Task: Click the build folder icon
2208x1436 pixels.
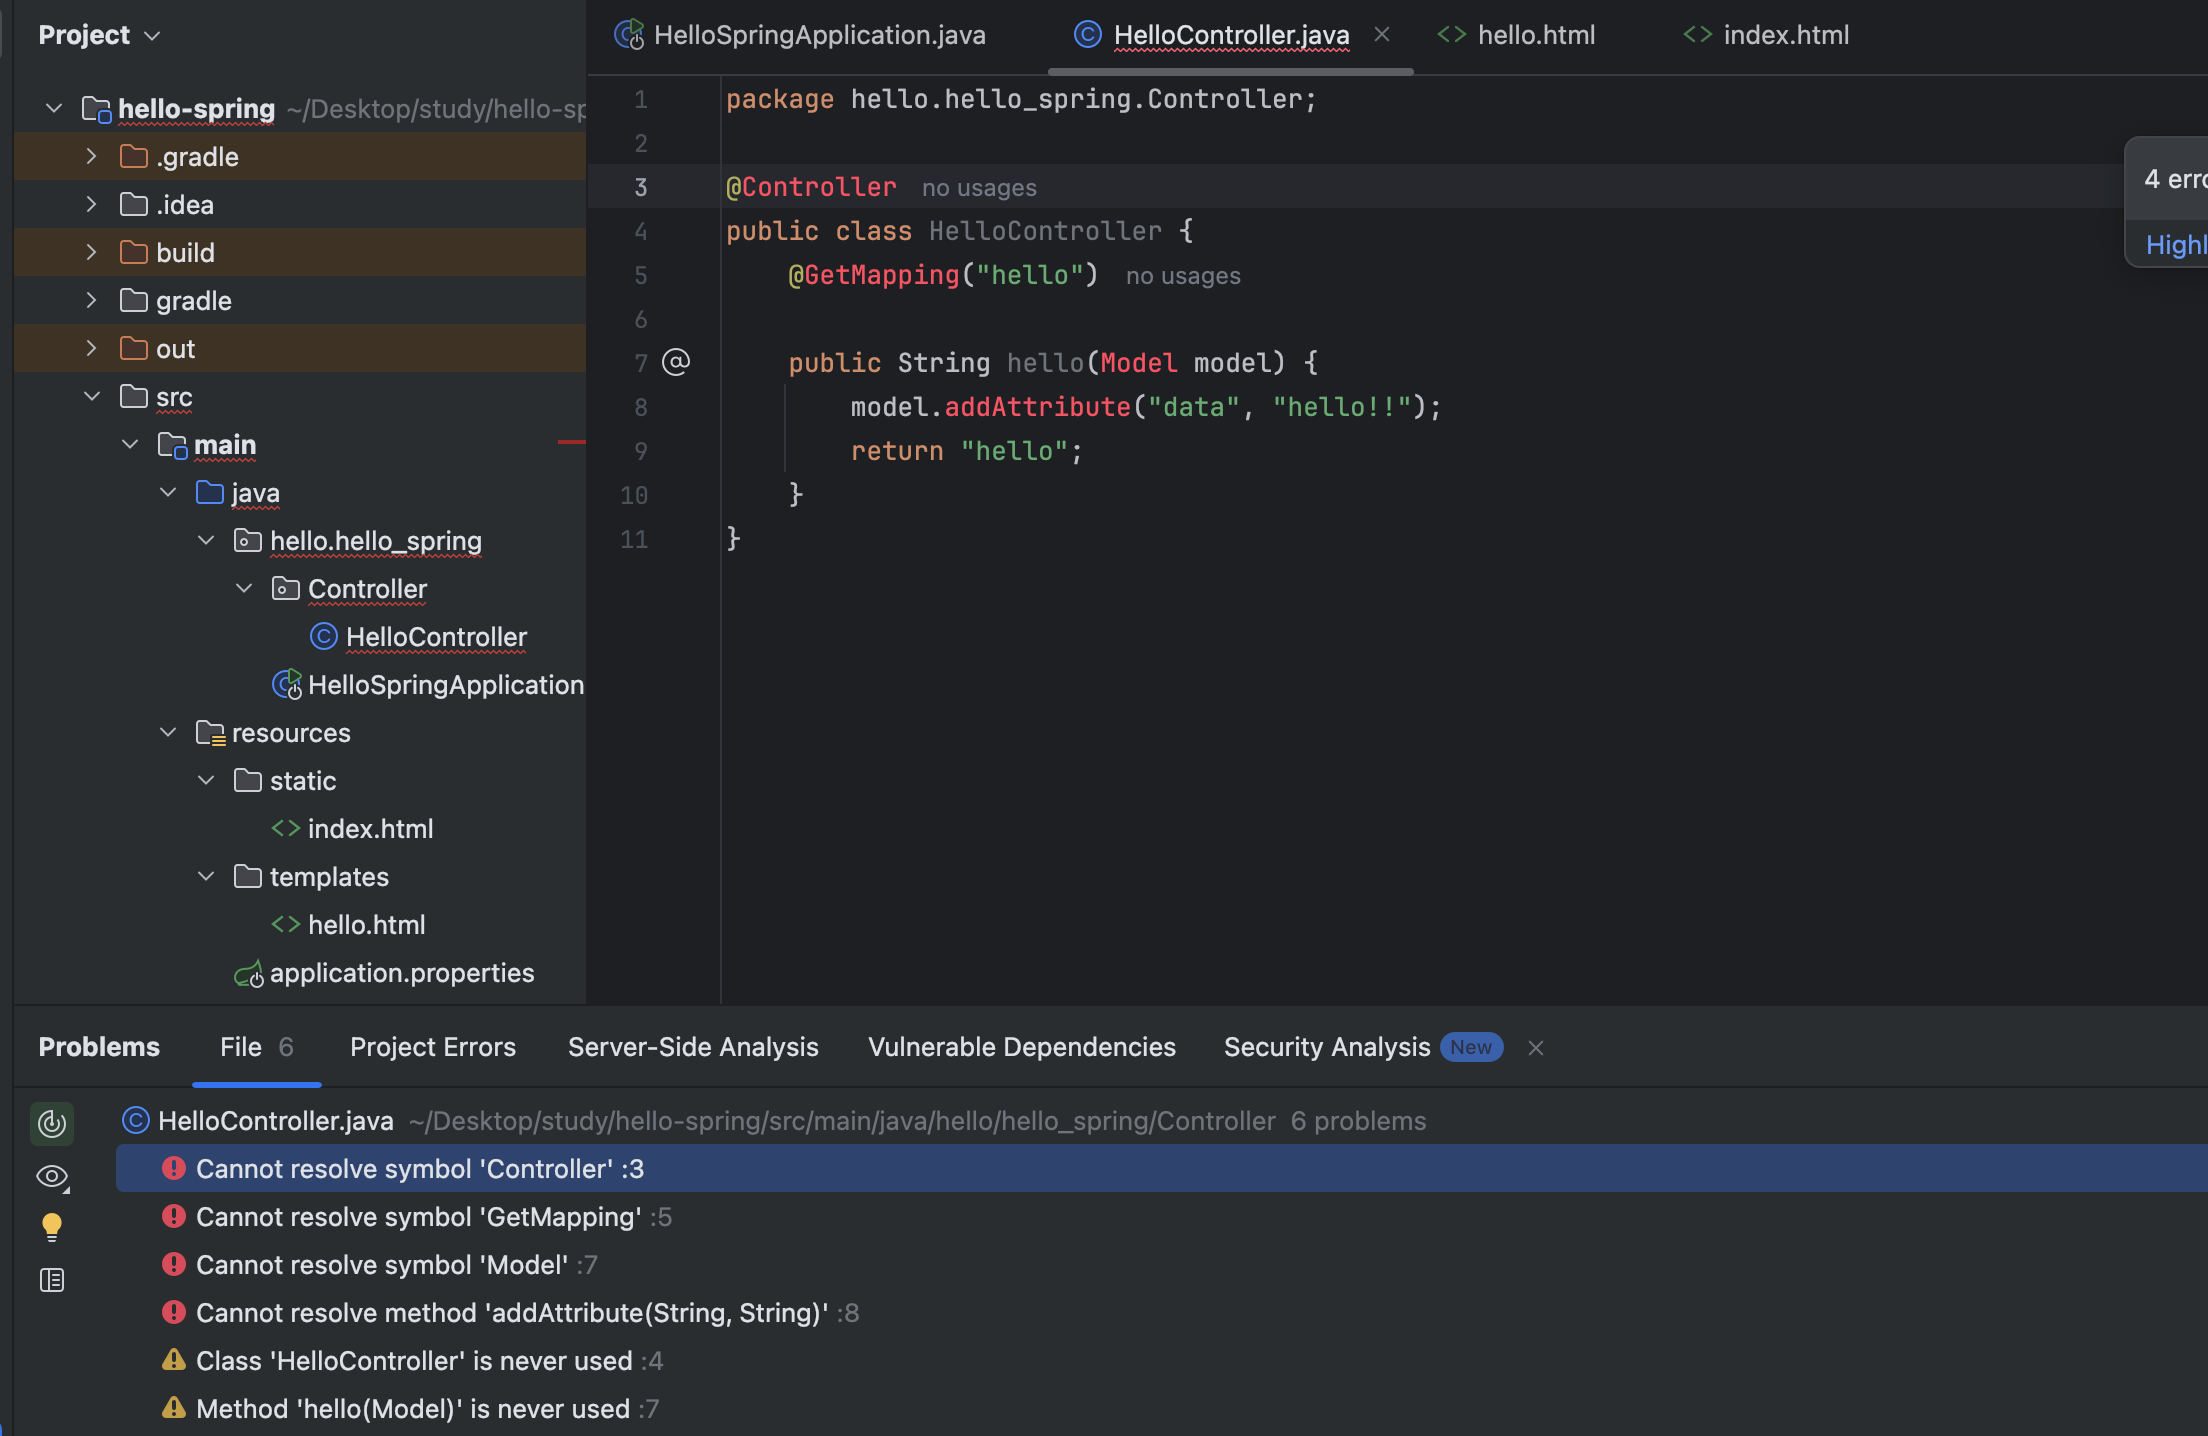Action: [x=133, y=252]
